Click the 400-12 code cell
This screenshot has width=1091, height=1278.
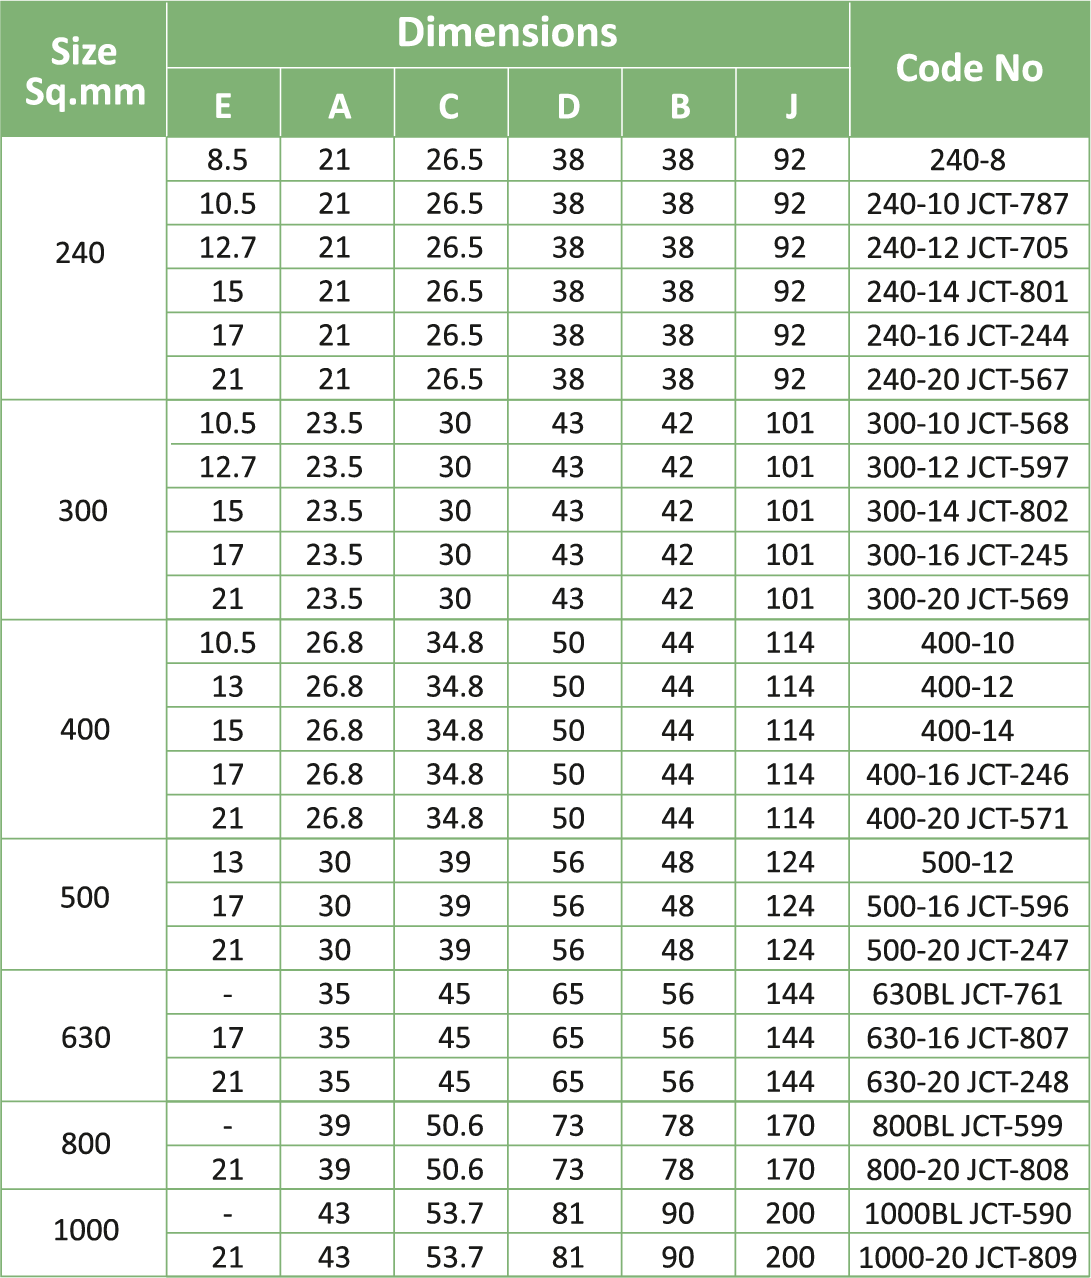click(x=967, y=687)
